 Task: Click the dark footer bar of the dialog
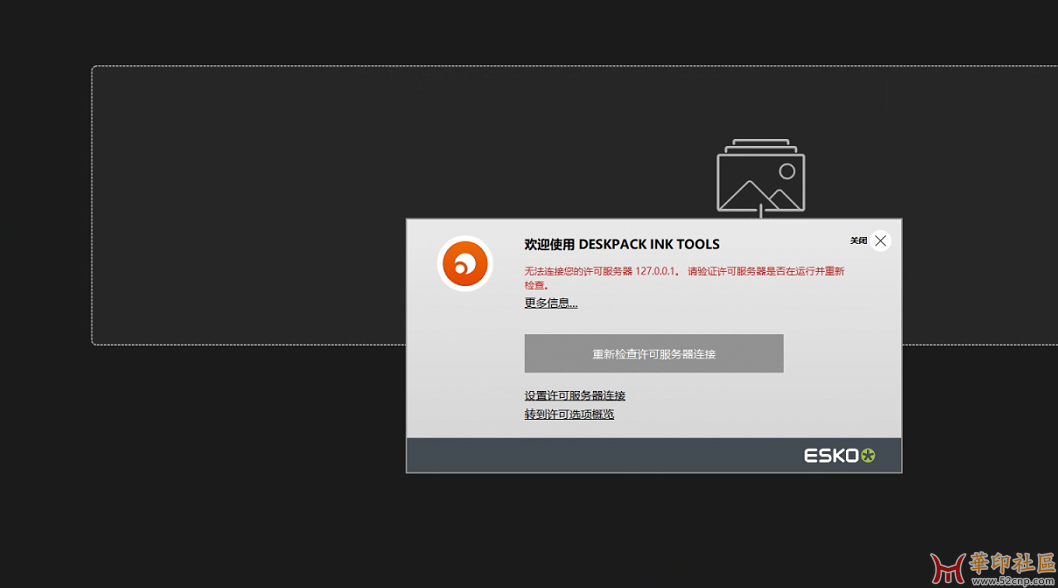click(x=600, y=456)
